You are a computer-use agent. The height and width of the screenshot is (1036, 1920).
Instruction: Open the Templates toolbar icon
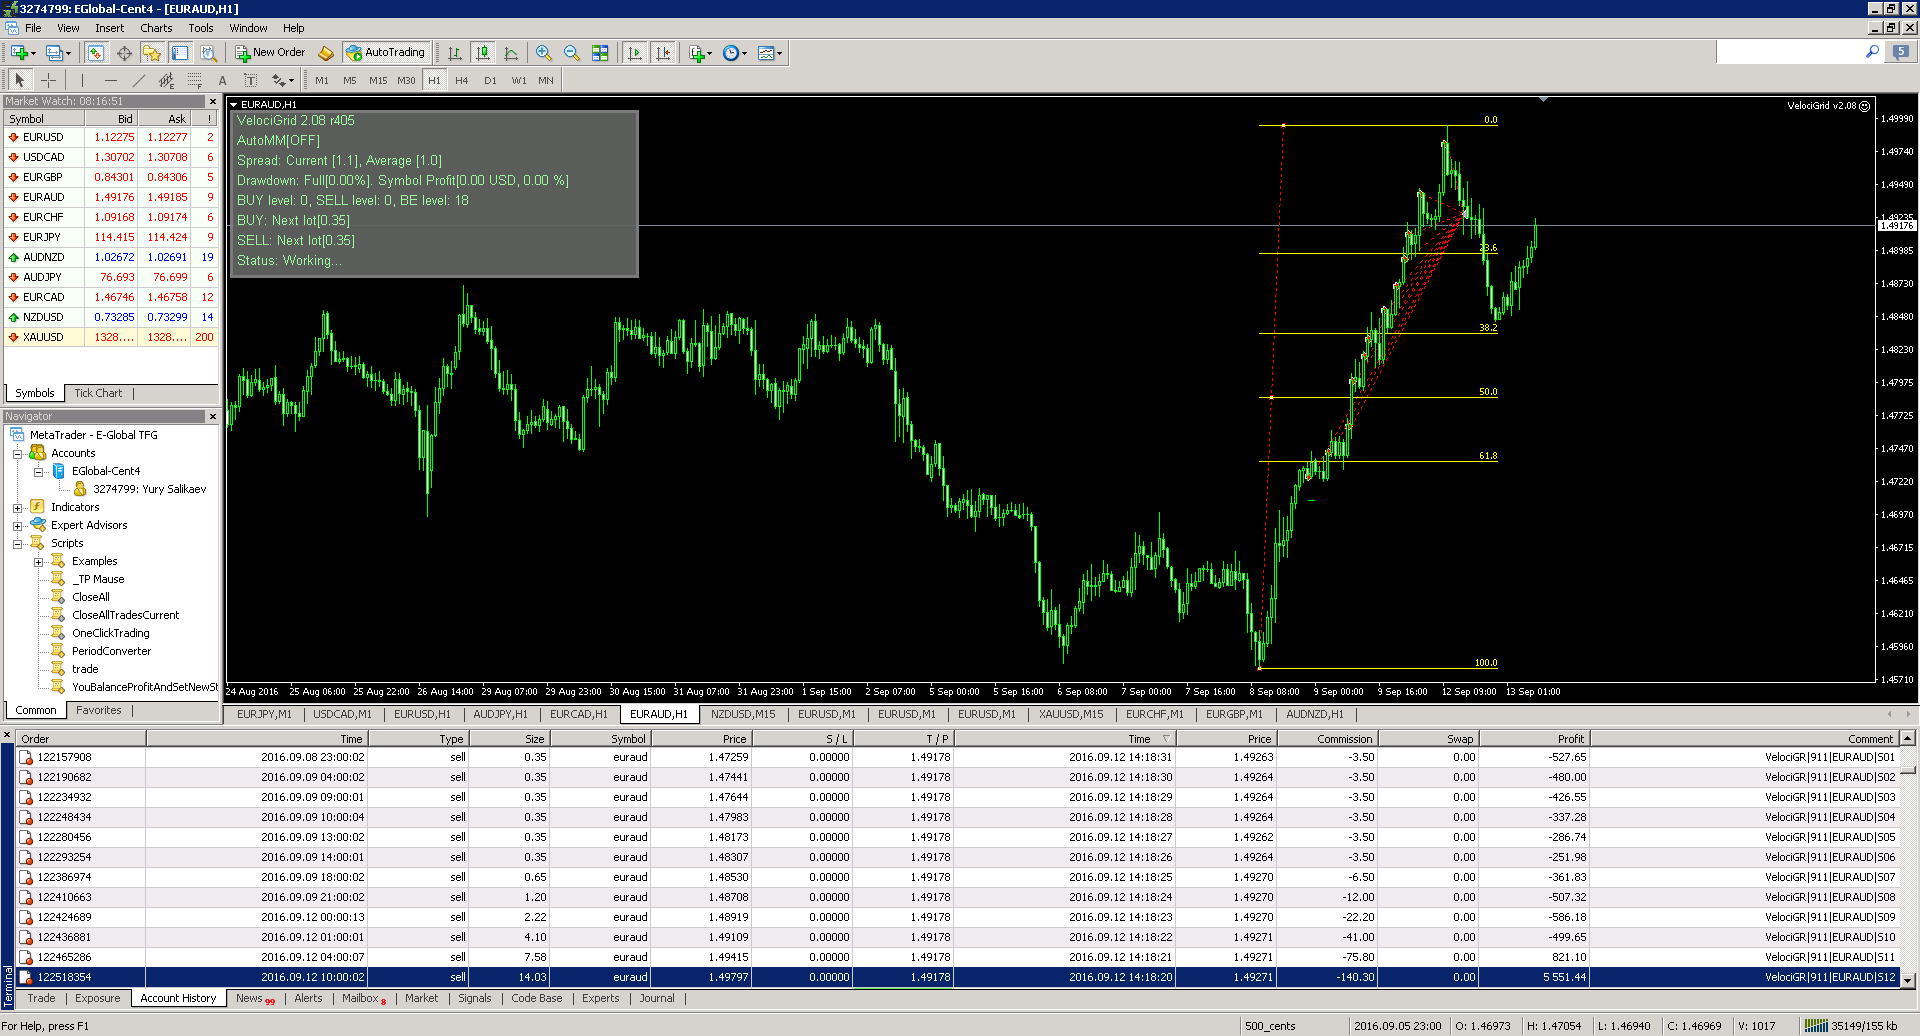click(766, 53)
